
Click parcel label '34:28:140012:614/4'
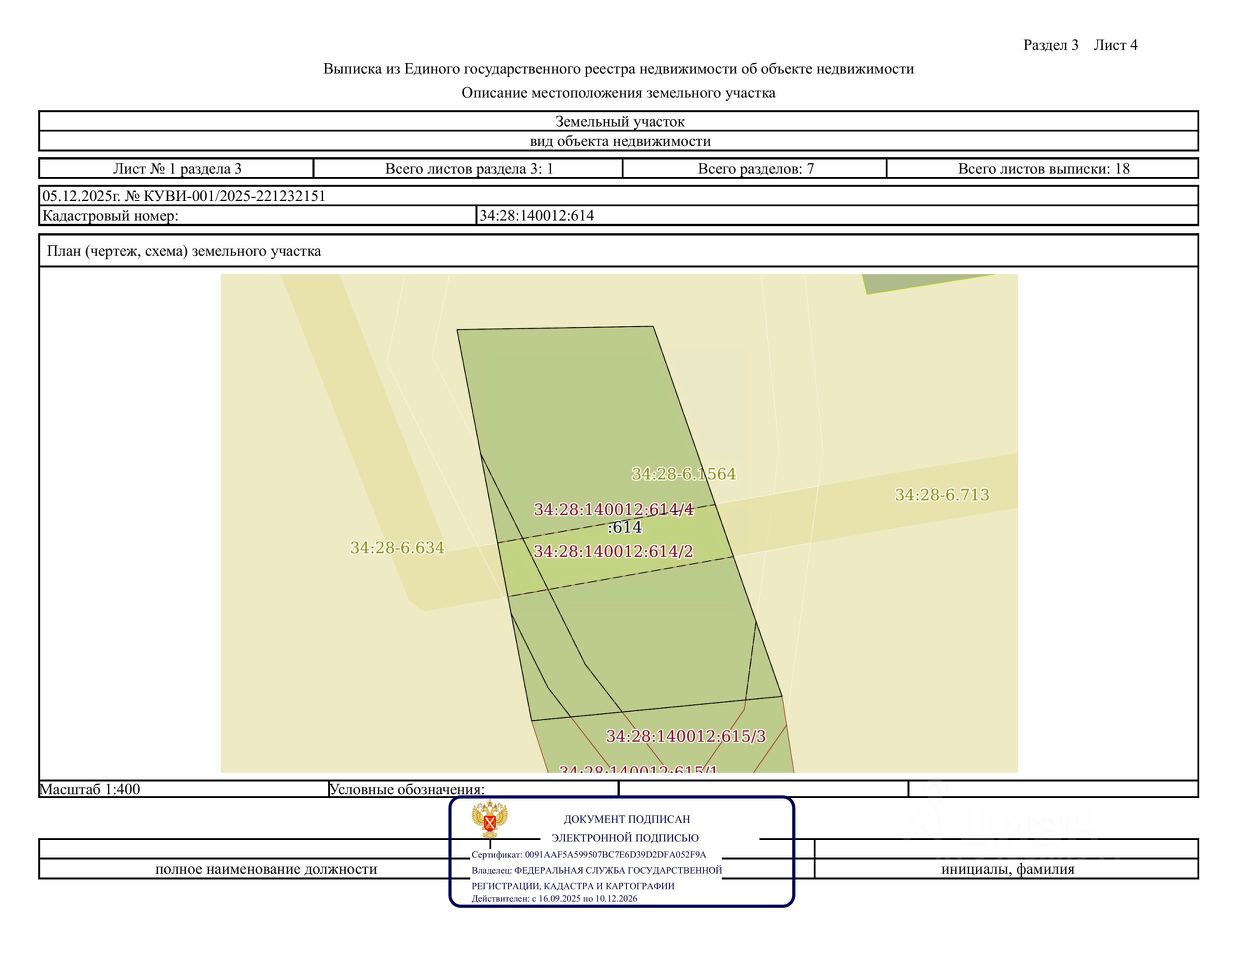[613, 509]
